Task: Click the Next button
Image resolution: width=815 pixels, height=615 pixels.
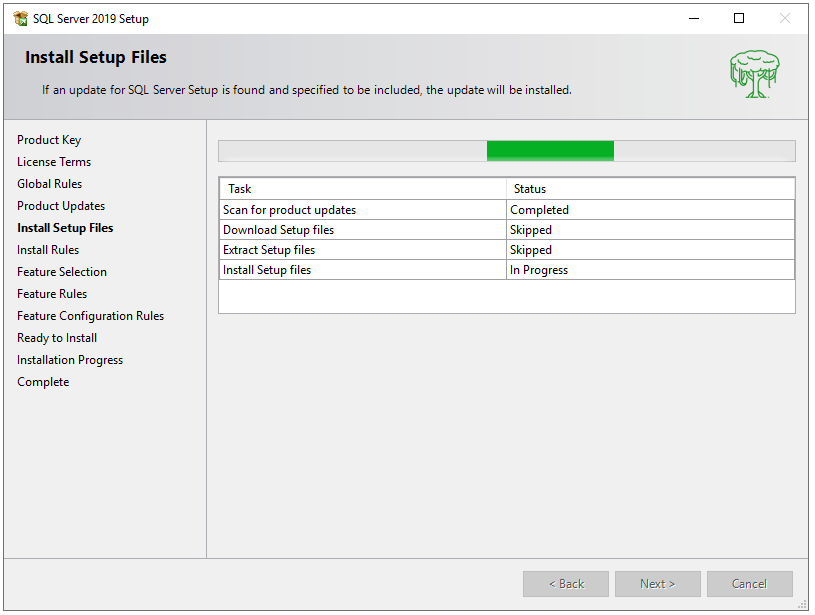Action: point(658,584)
